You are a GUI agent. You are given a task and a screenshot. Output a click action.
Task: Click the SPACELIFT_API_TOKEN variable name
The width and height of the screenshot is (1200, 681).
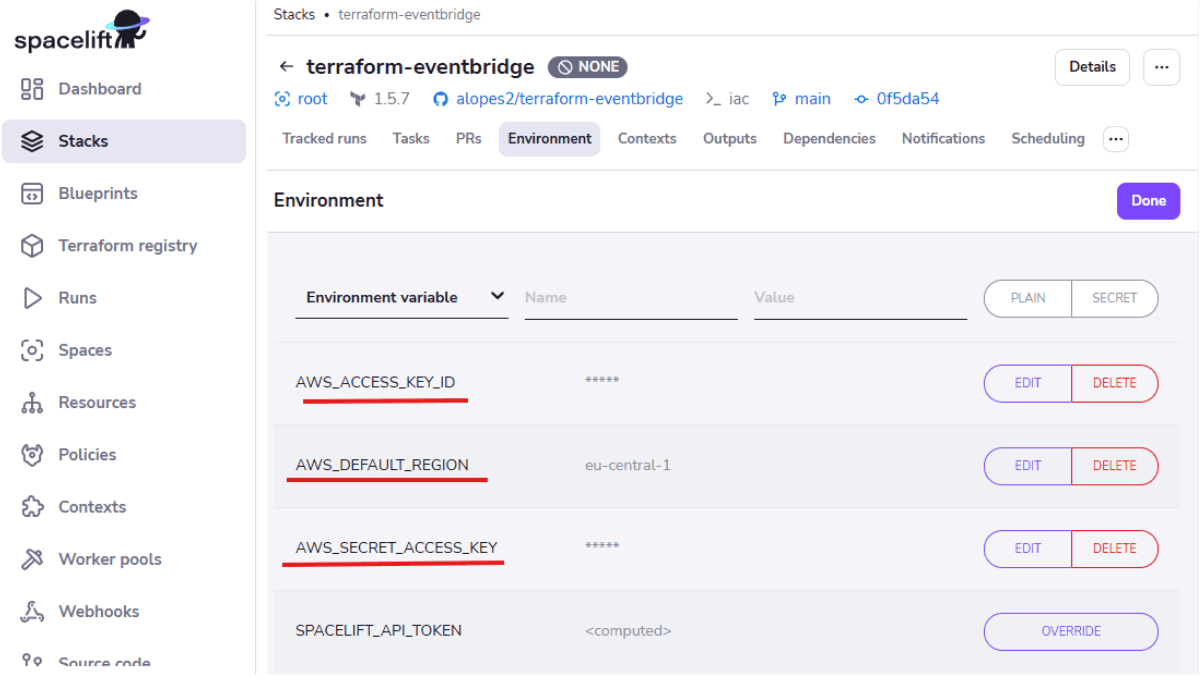(378, 631)
